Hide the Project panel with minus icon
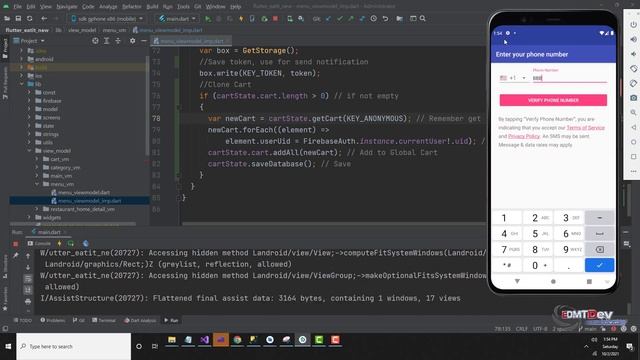Screen dimensions: 640x360 click(144, 41)
